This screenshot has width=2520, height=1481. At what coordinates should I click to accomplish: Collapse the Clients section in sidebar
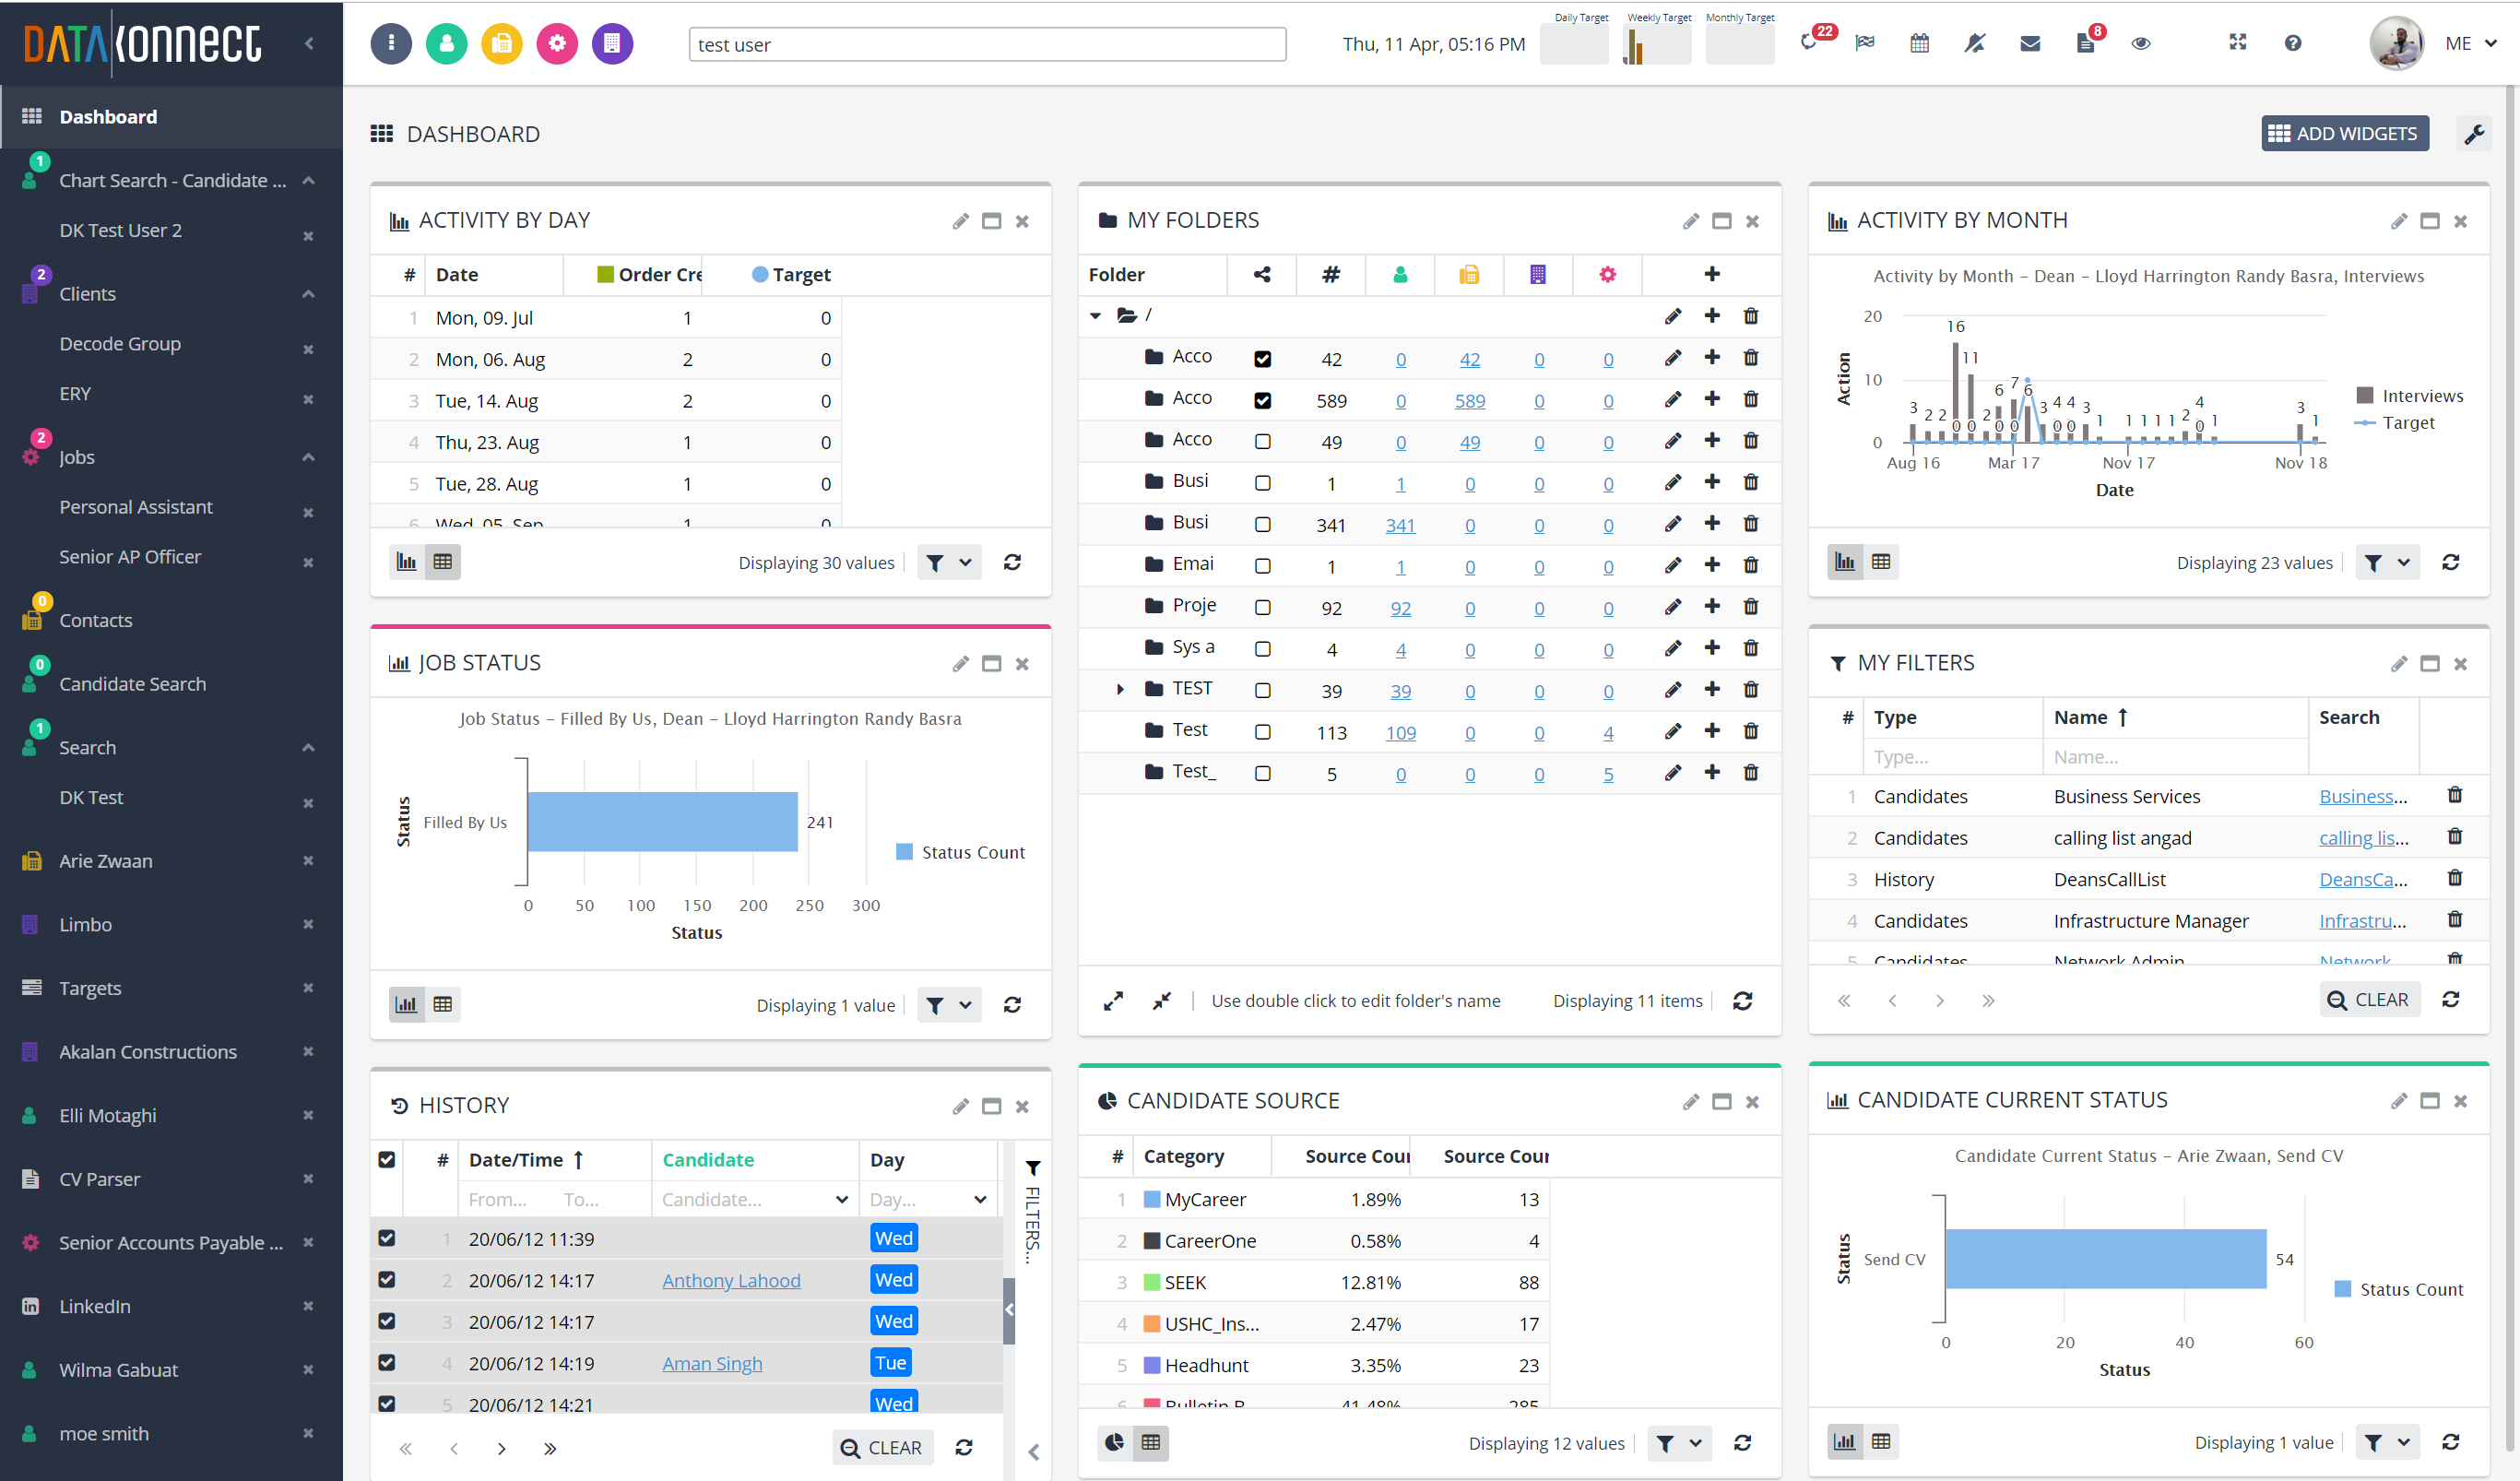[x=308, y=294]
